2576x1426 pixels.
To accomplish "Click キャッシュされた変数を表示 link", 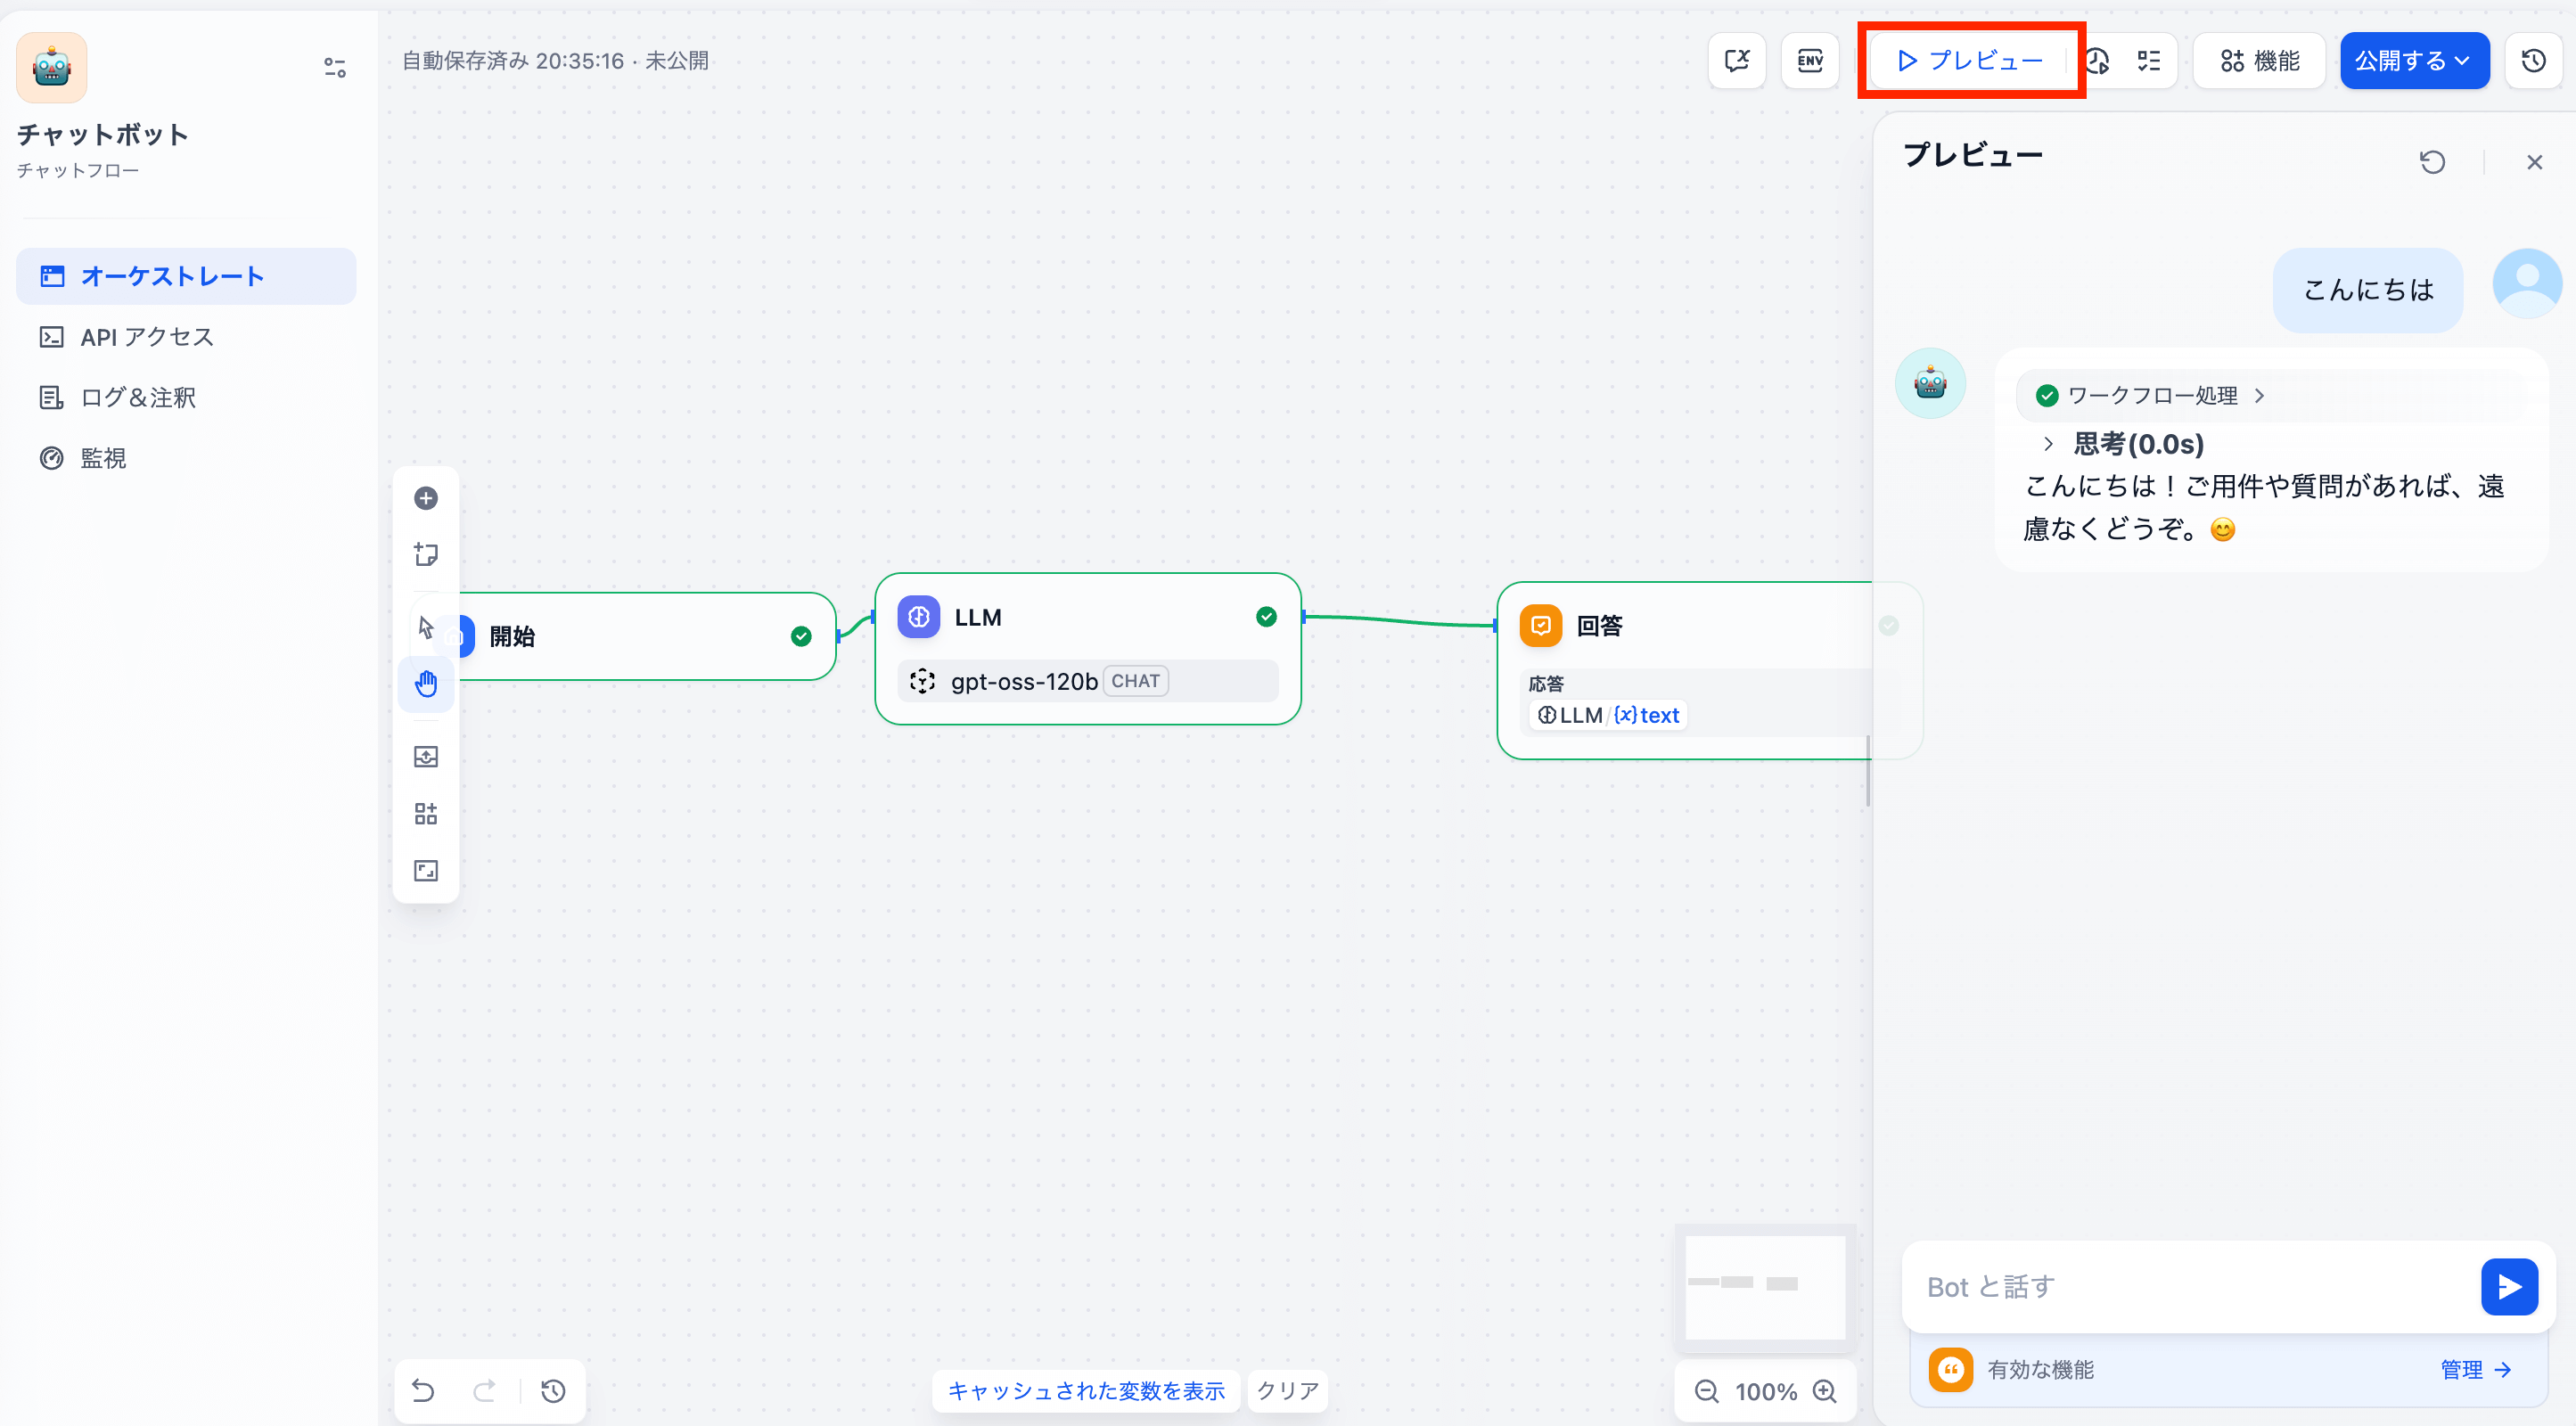I will tap(1086, 1390).
